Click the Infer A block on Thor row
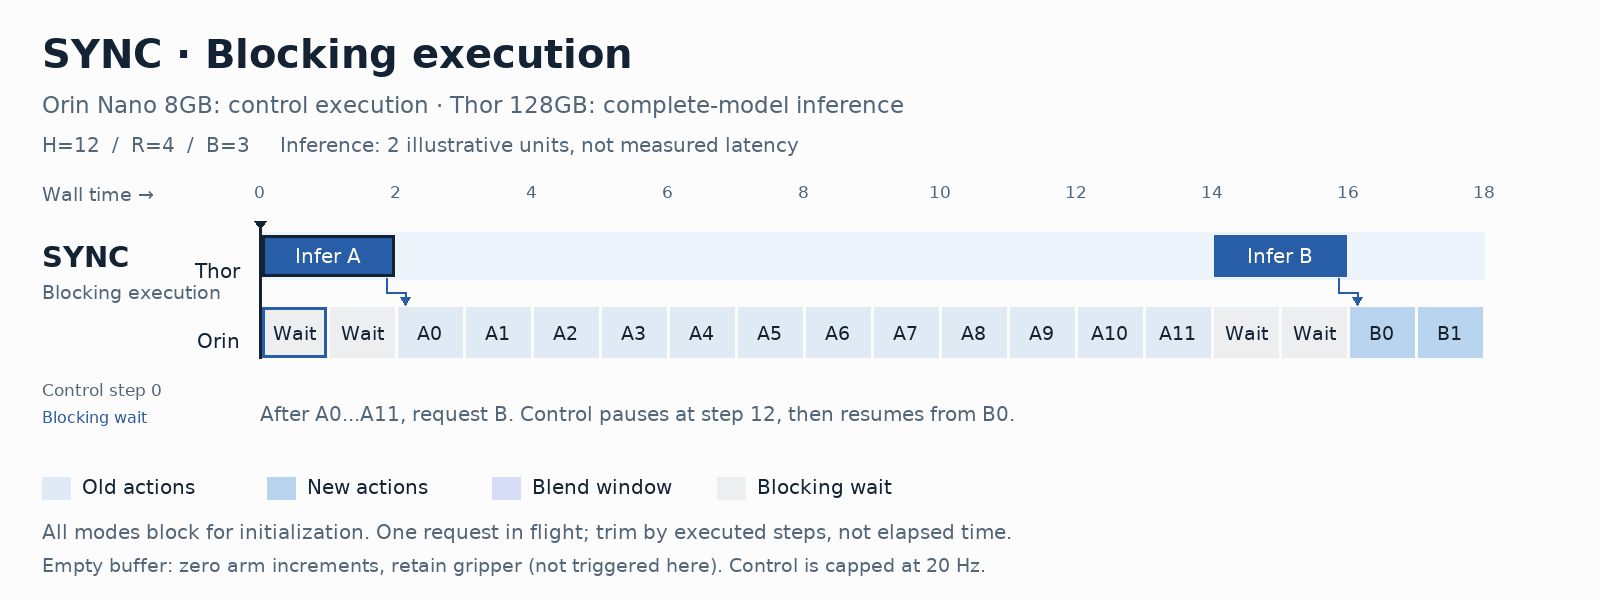Viewport: 1600px width, 600px height. (328, 256)
